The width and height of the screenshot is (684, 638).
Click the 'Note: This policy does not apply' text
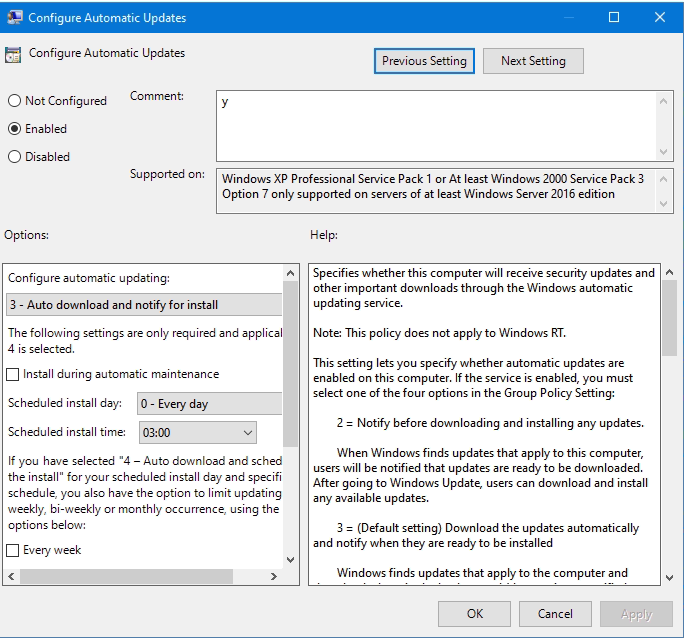pyautogui.click(x=439, y=333)
